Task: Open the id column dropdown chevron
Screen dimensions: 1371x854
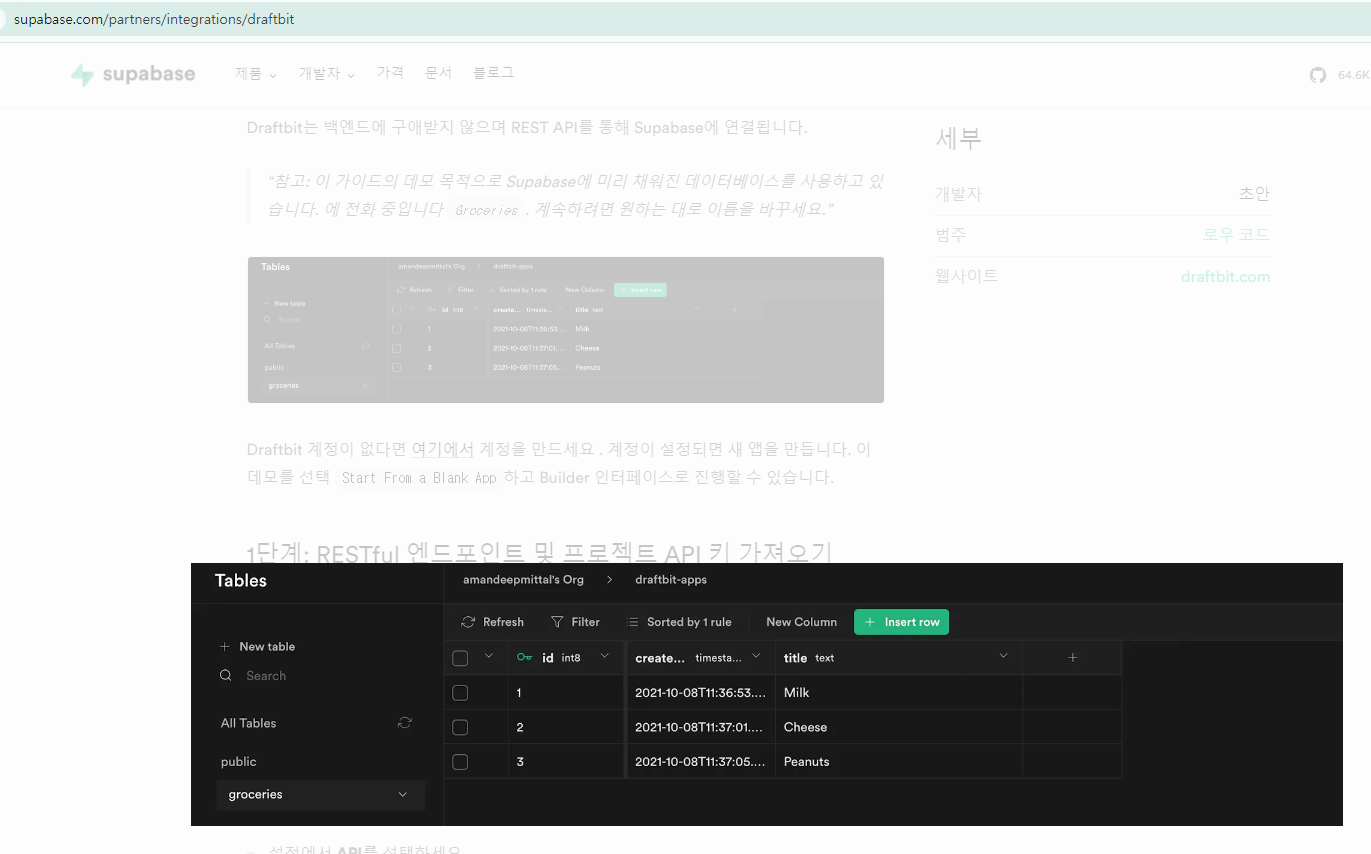Action: coord(604,656)
